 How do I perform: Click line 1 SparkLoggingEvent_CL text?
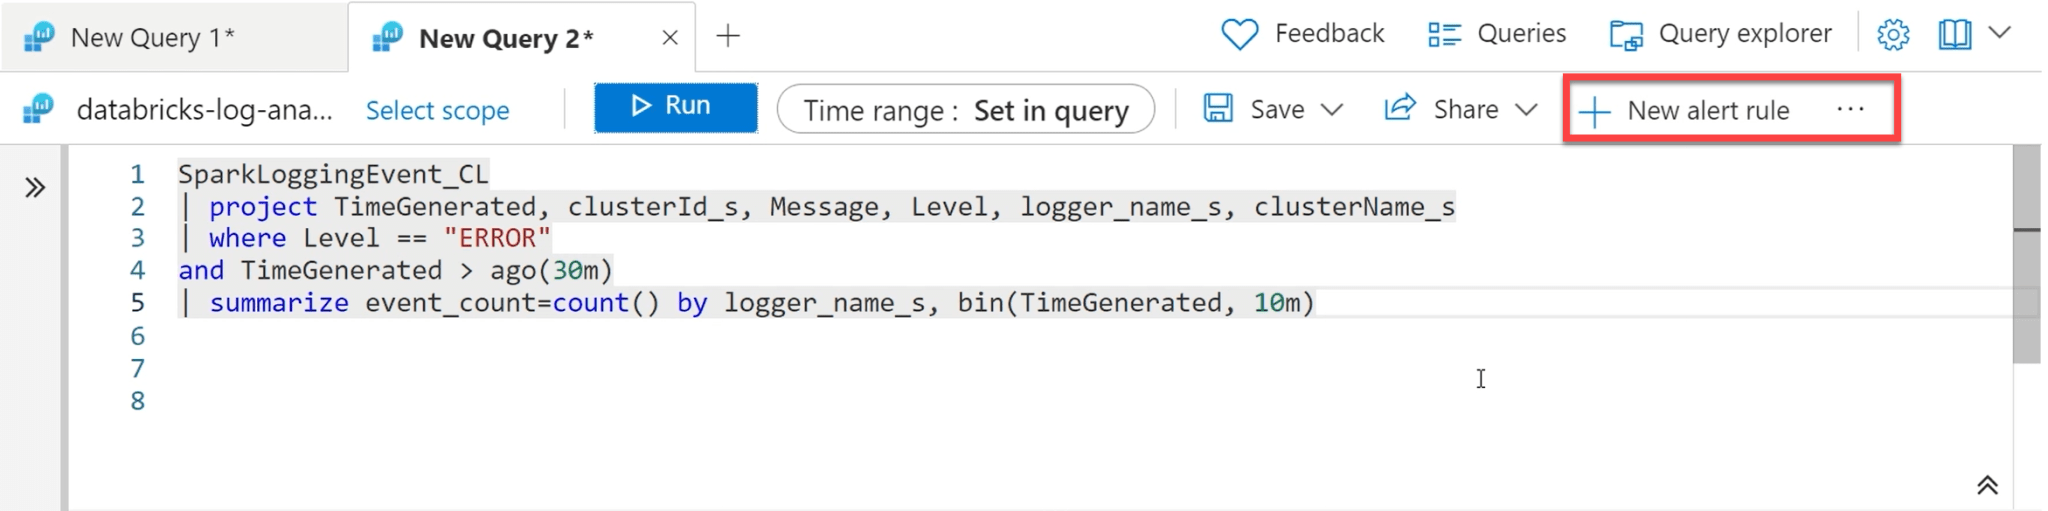tap(333, 174)
